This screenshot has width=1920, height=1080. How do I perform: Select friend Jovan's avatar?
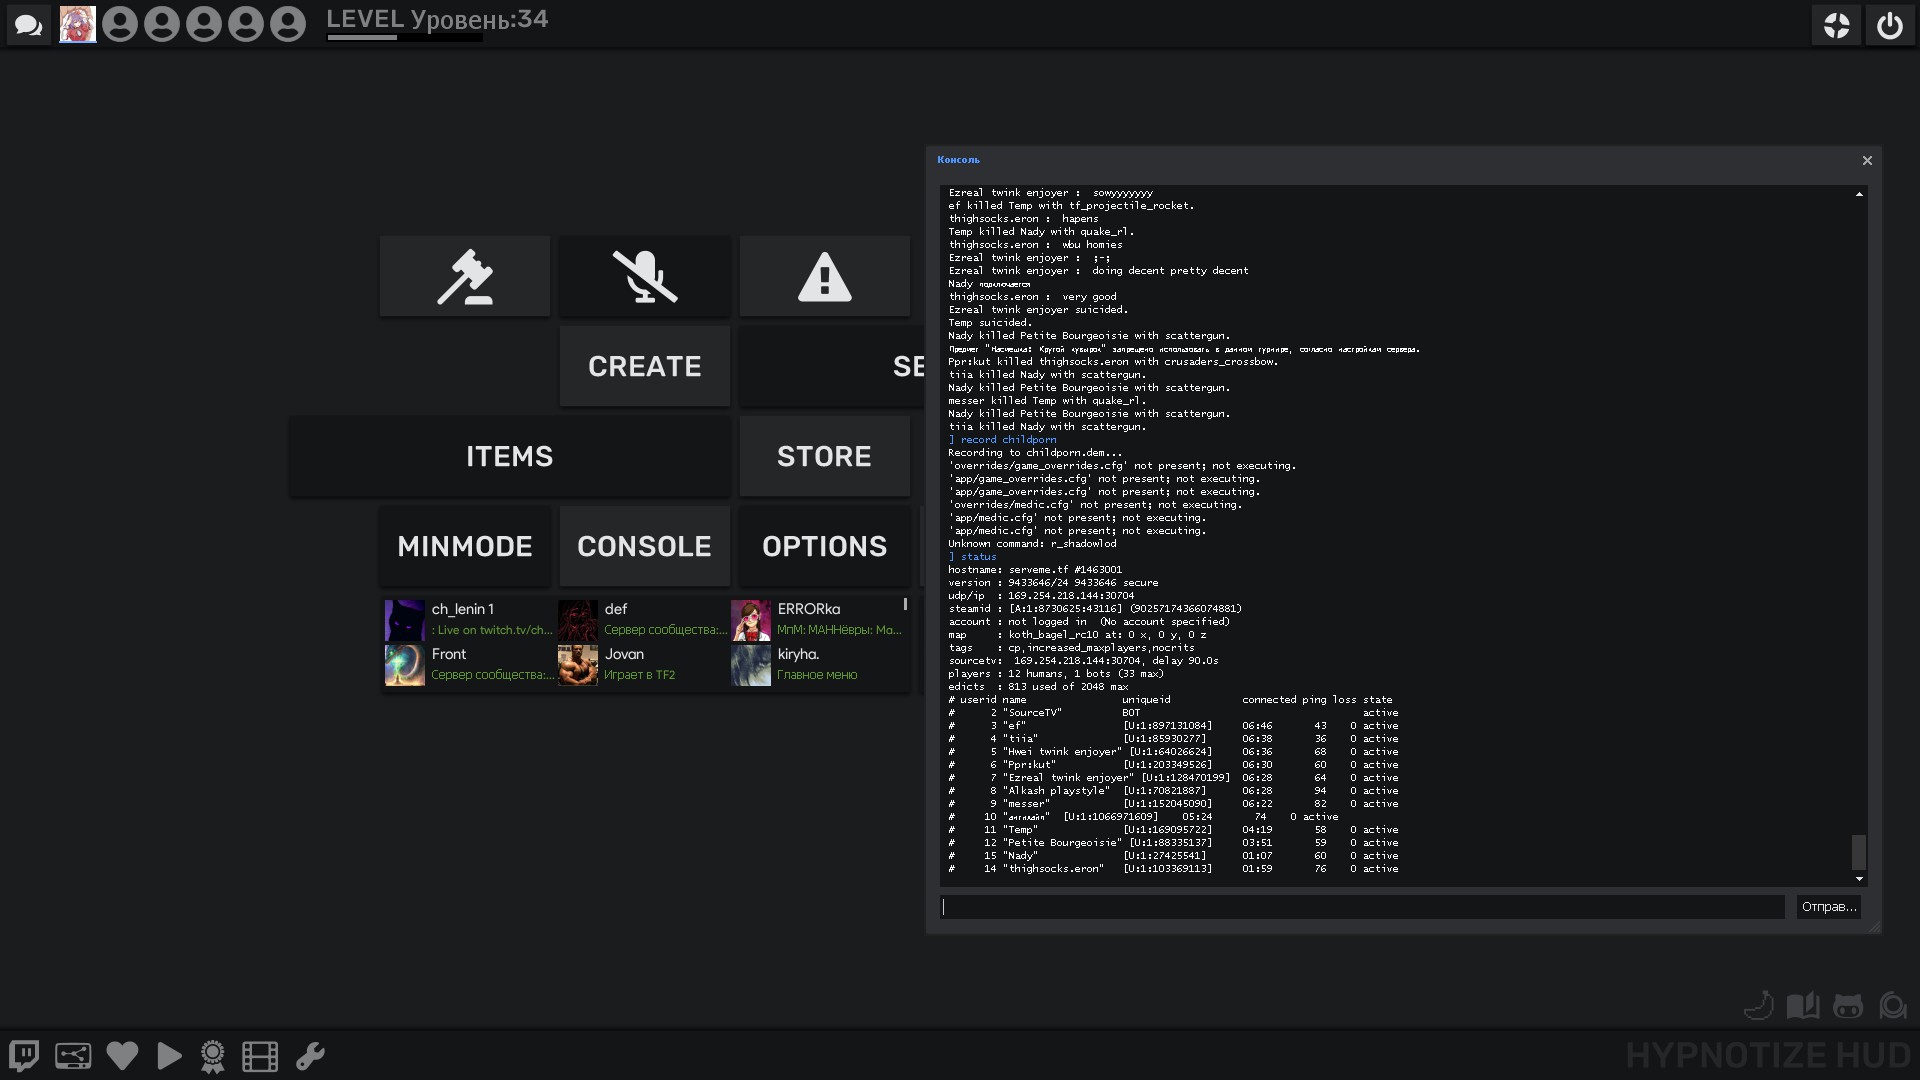coord(578,665)
